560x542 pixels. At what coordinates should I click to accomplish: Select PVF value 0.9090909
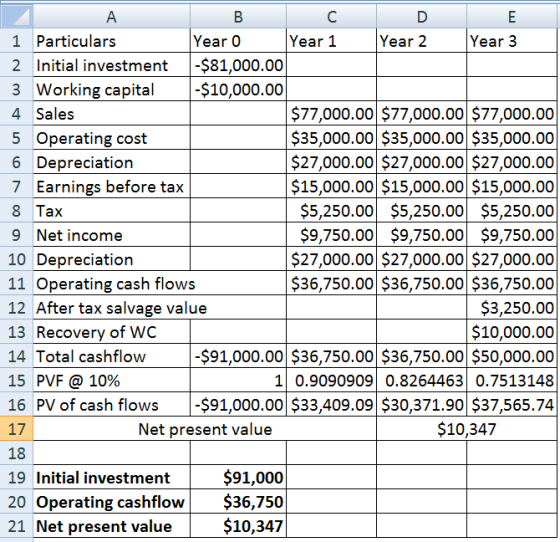331,380
